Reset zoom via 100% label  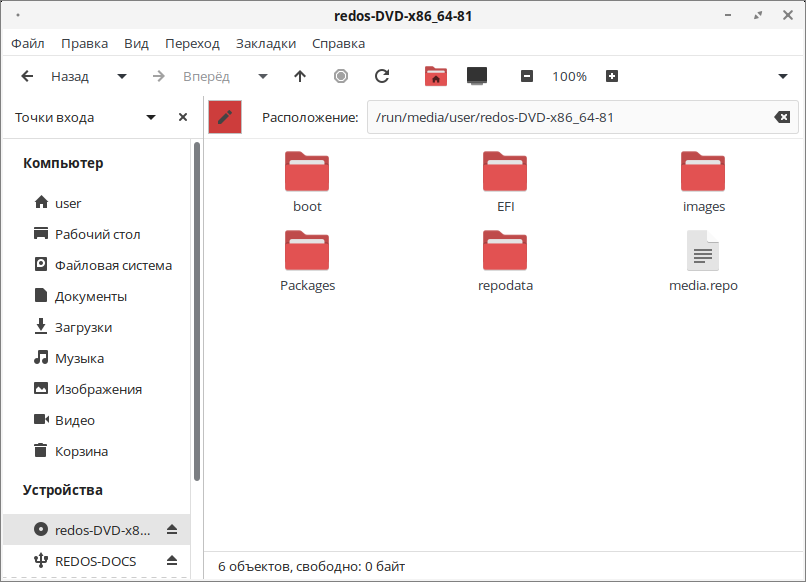(x=569, y=77)
